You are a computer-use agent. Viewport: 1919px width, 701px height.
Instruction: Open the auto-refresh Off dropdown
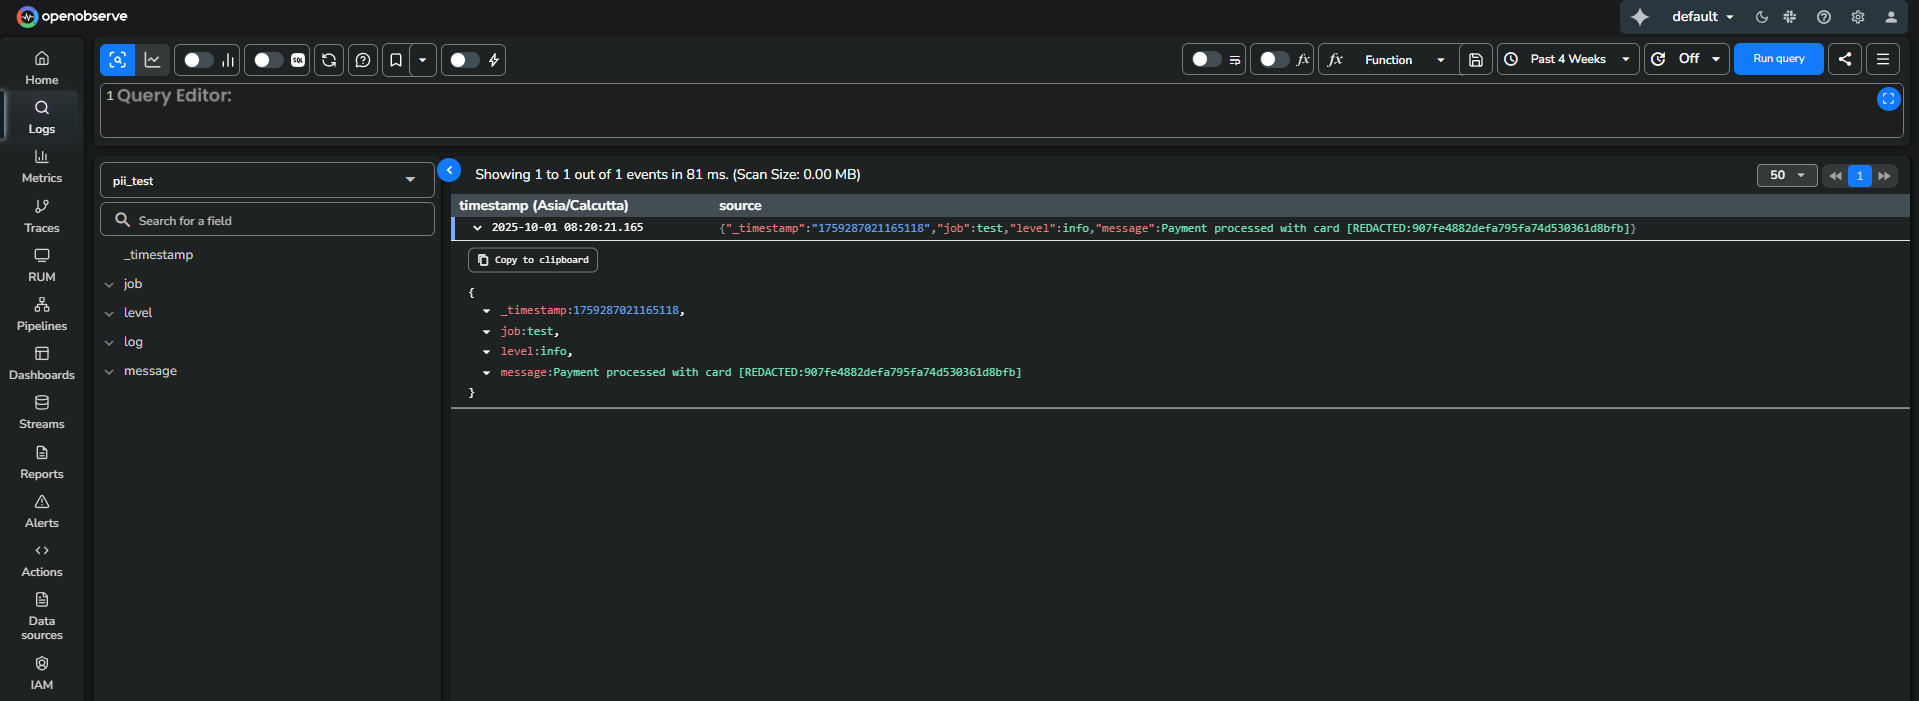pos(1687,59)
